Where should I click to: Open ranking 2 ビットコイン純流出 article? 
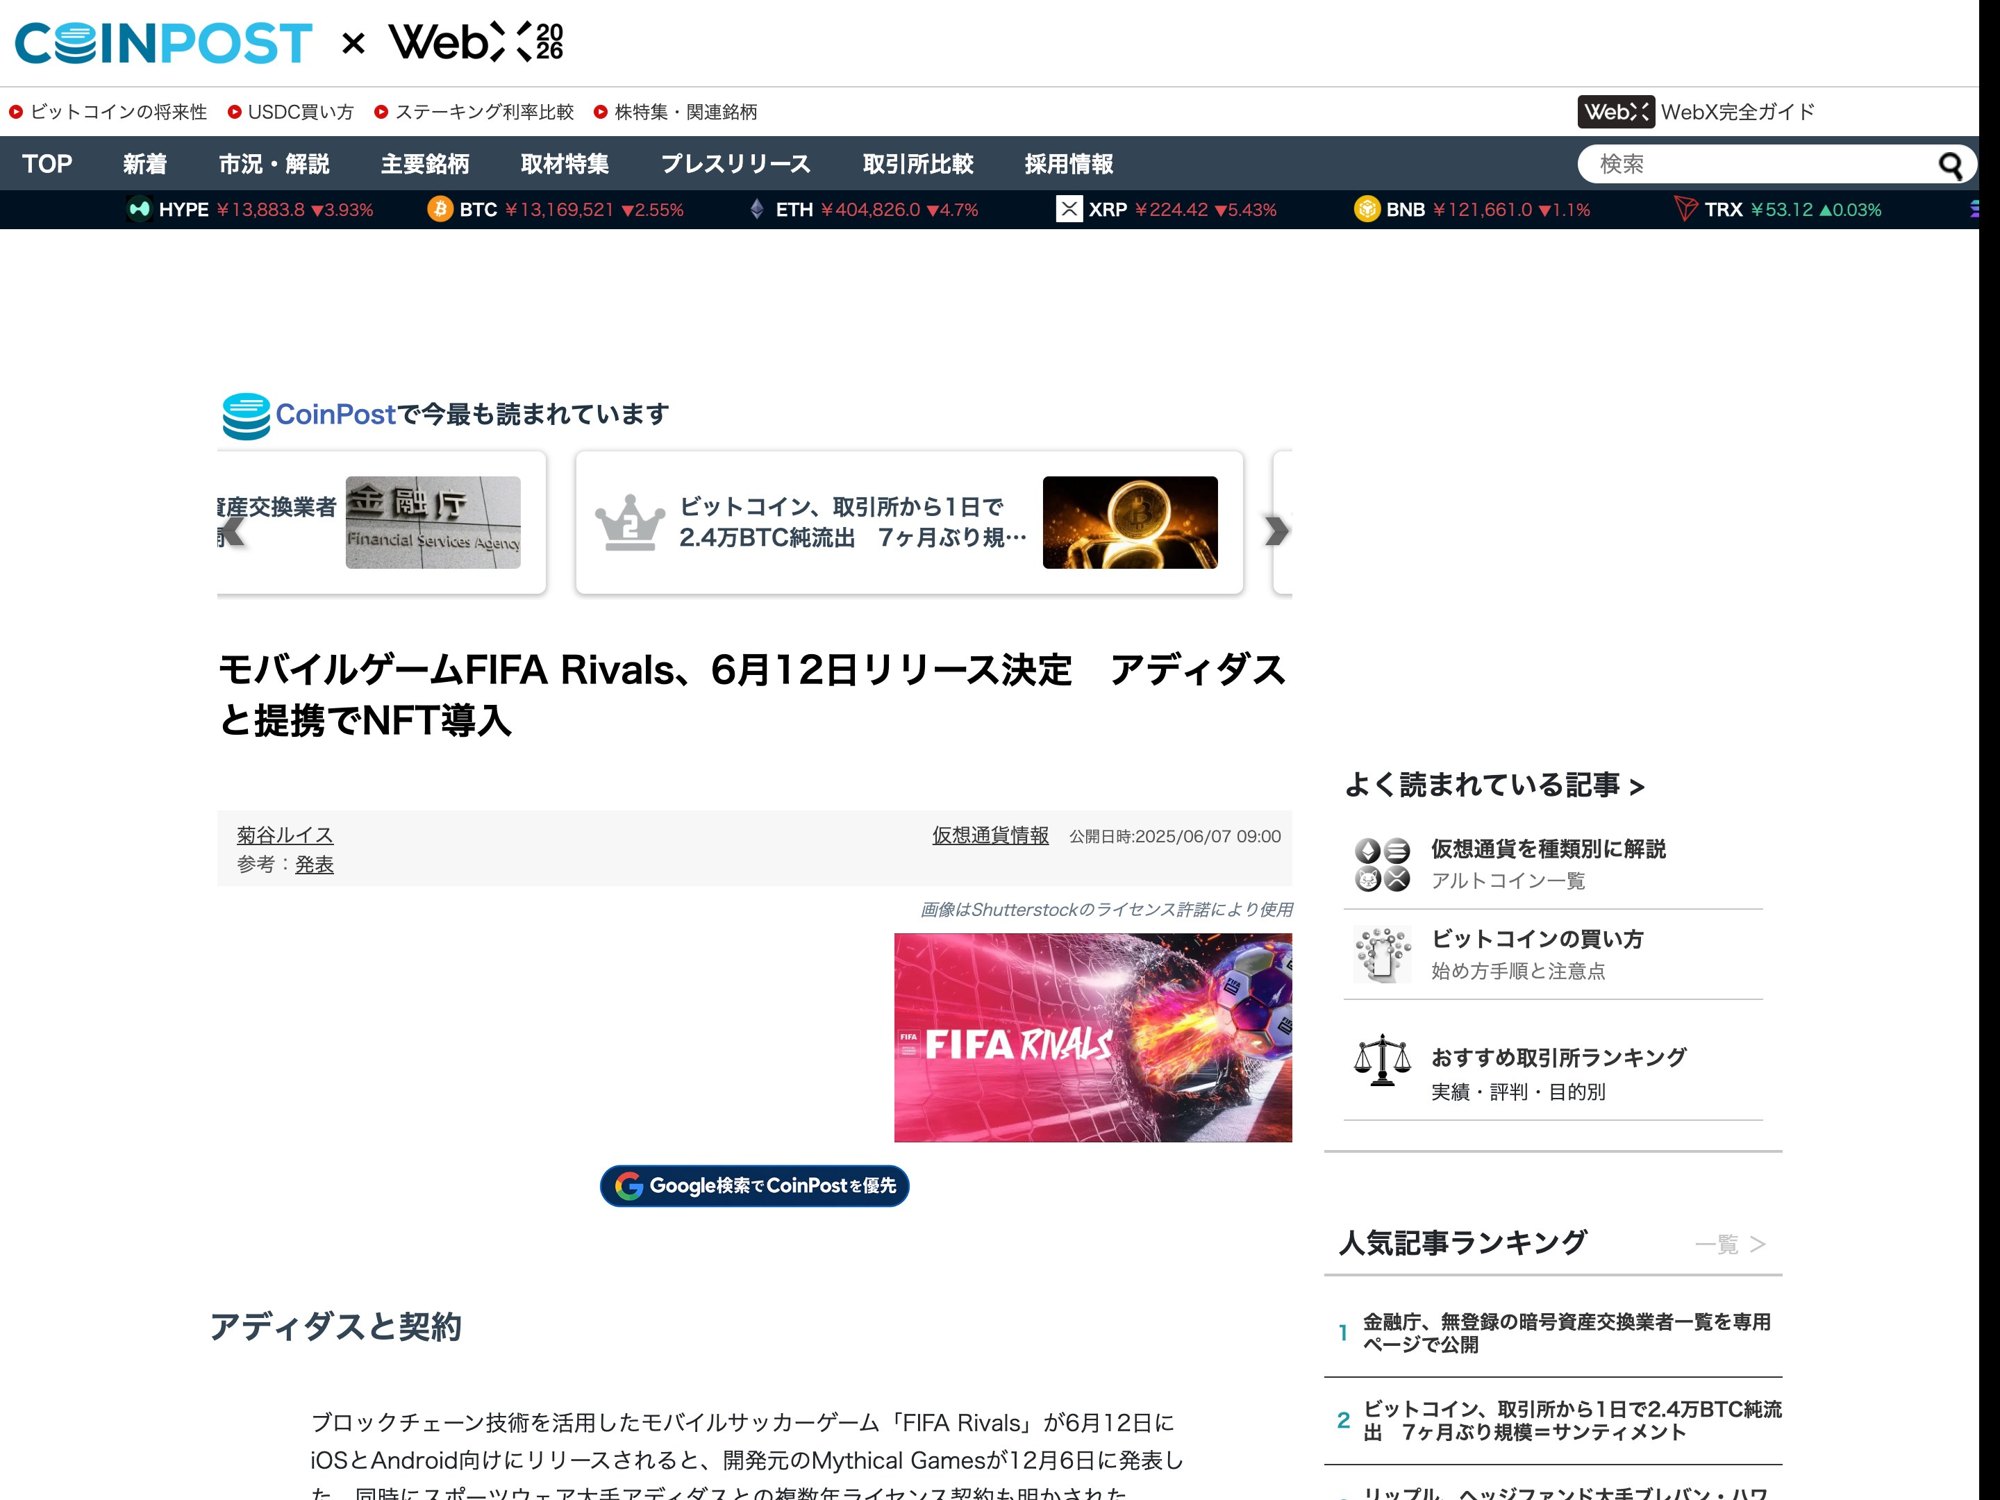(1572, 1420)
